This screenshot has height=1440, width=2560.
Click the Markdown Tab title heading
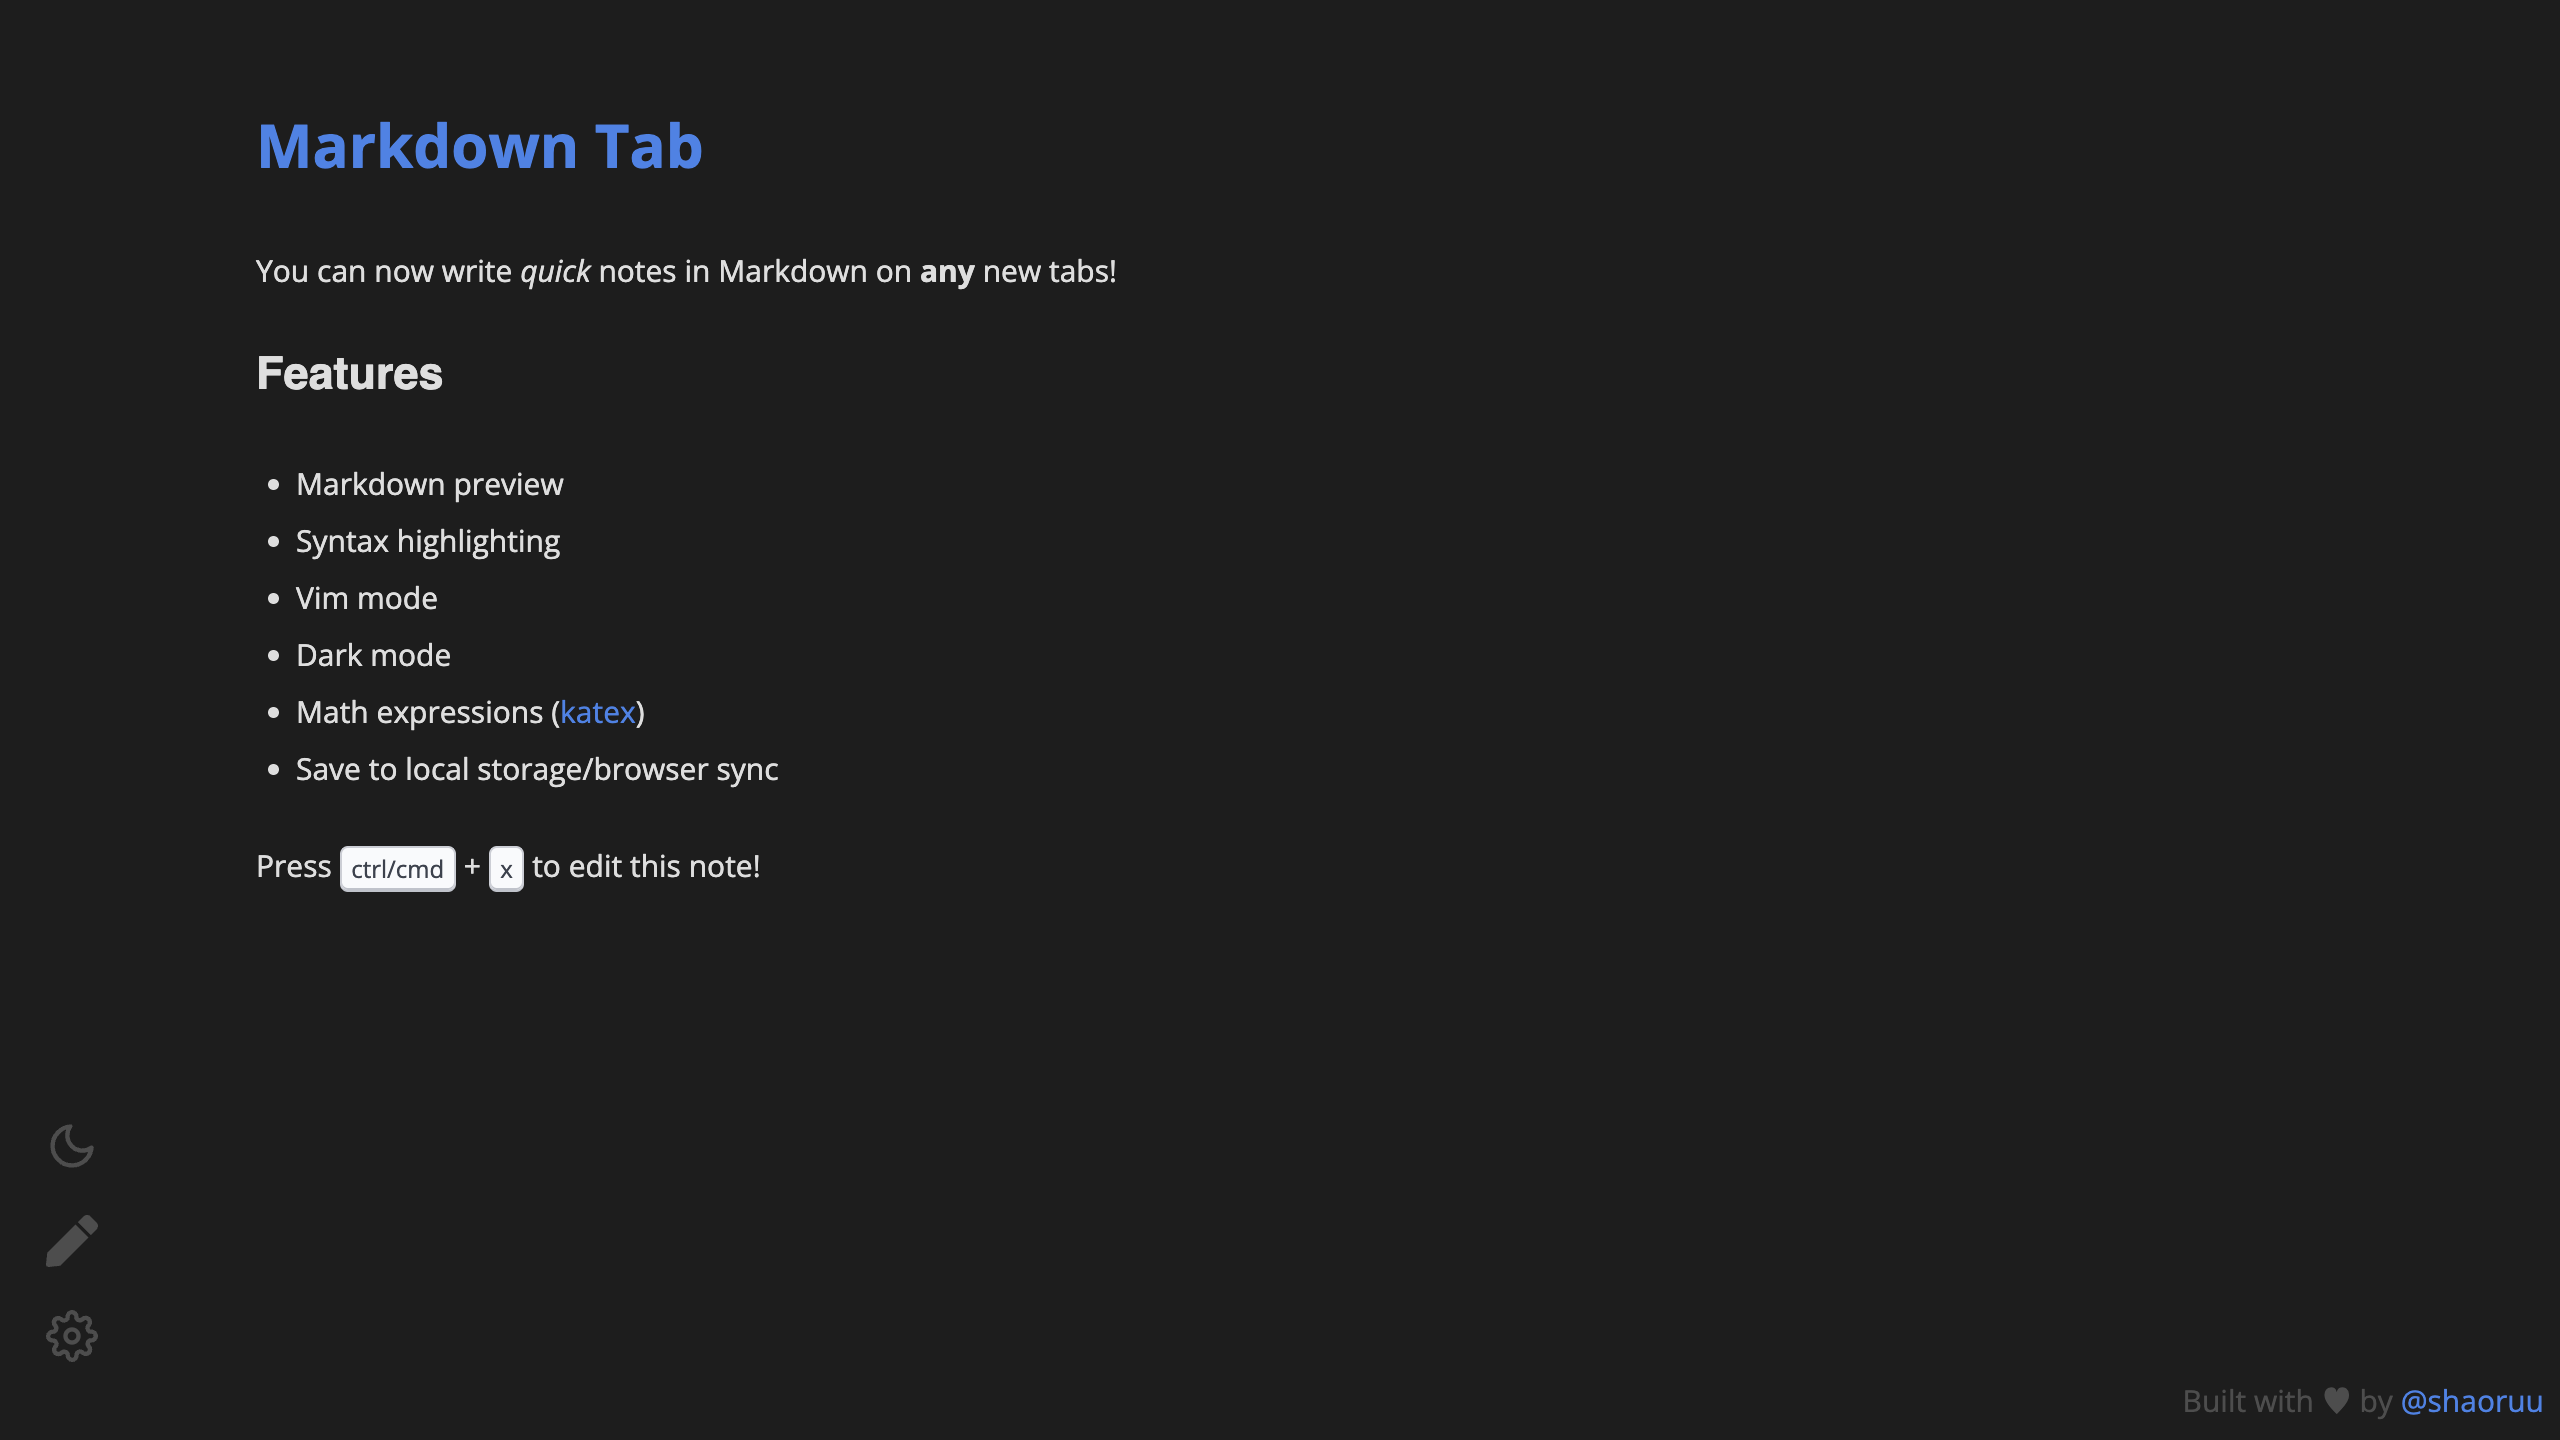click(x=480, y=146)
